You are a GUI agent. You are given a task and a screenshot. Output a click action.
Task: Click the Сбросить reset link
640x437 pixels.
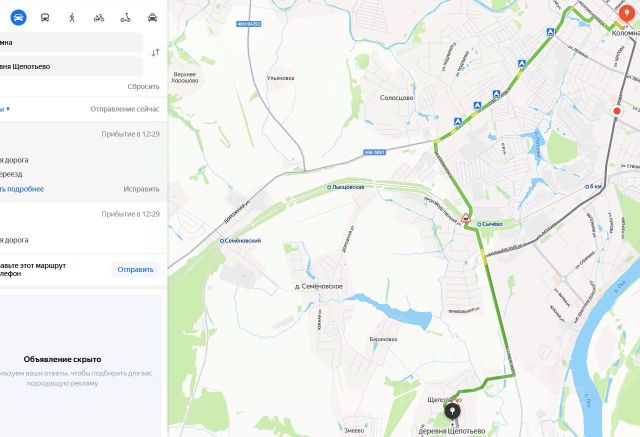coord(143,87)
